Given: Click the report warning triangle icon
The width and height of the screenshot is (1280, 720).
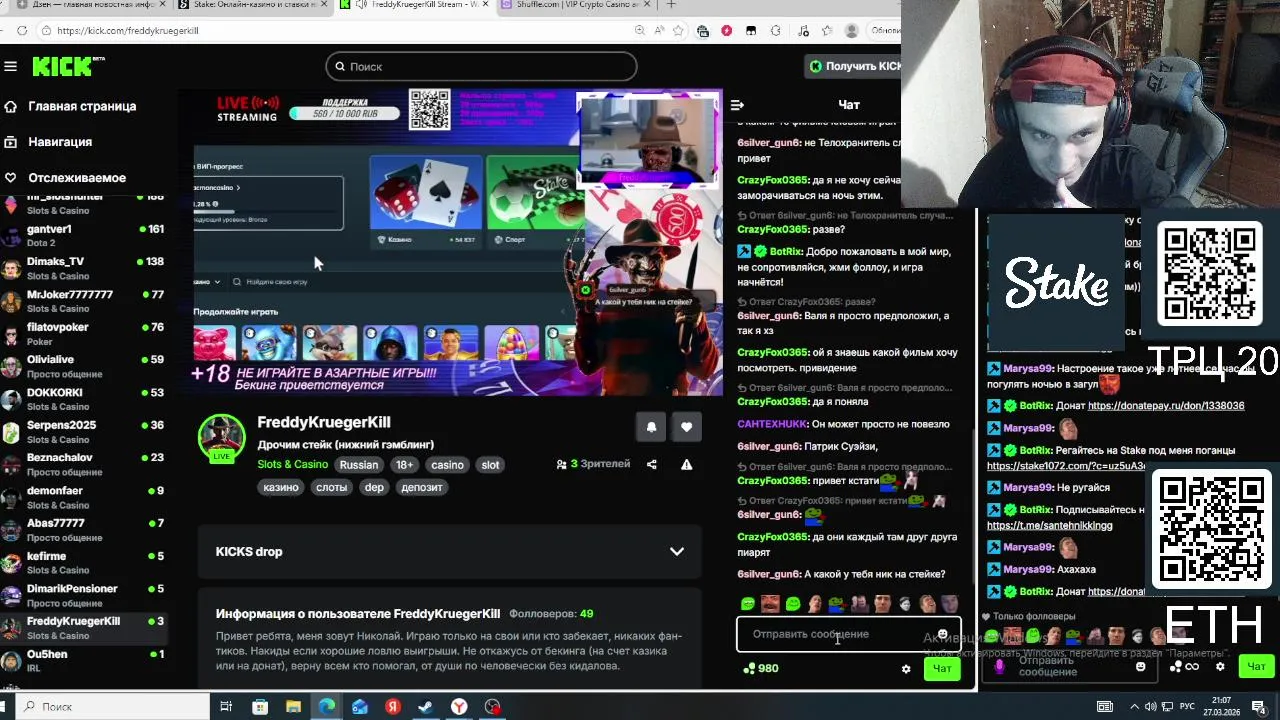Looking at the screenshot, I should [686, 464].
